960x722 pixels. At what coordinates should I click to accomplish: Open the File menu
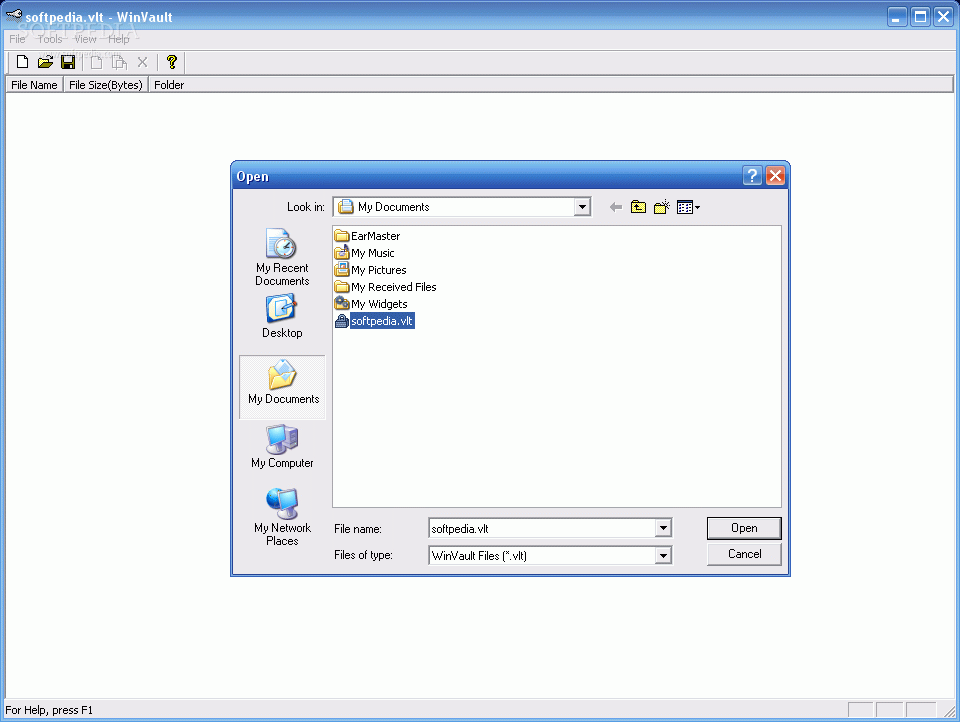pos(17,39)
